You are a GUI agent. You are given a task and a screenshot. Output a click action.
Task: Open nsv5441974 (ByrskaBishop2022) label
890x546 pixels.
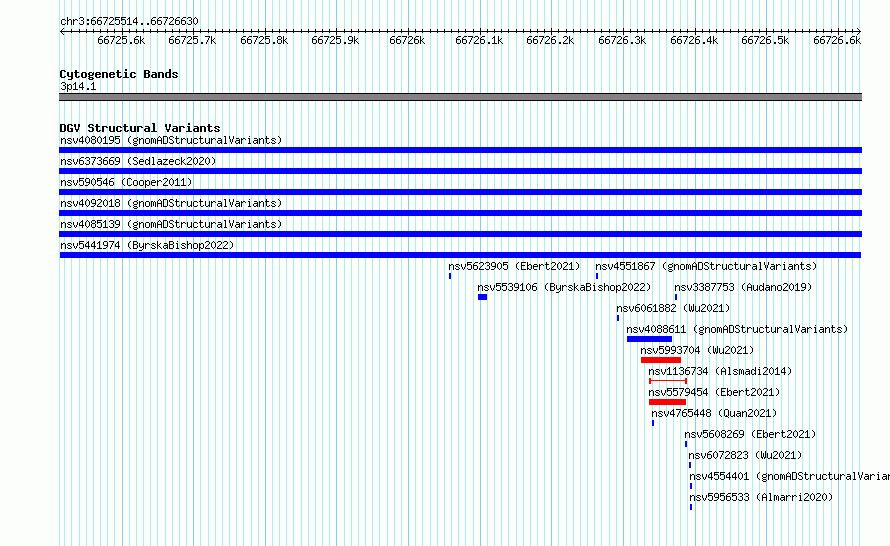pos(147,245)
